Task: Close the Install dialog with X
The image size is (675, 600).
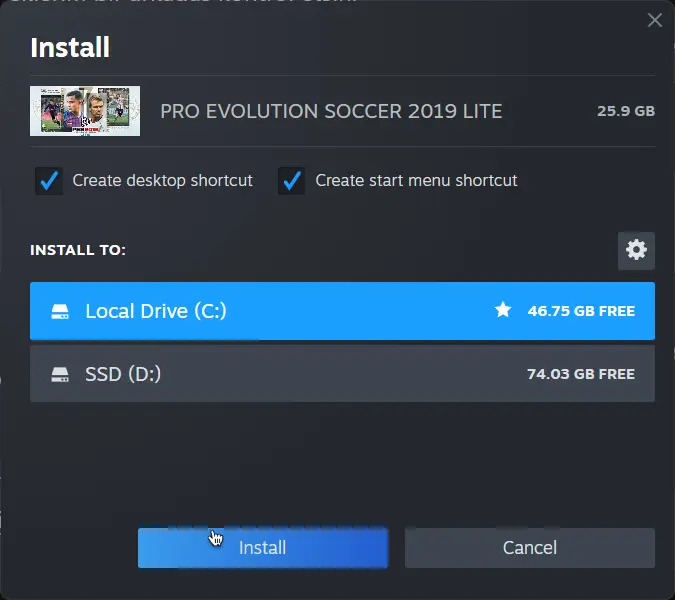Action: tap(655, 20)
